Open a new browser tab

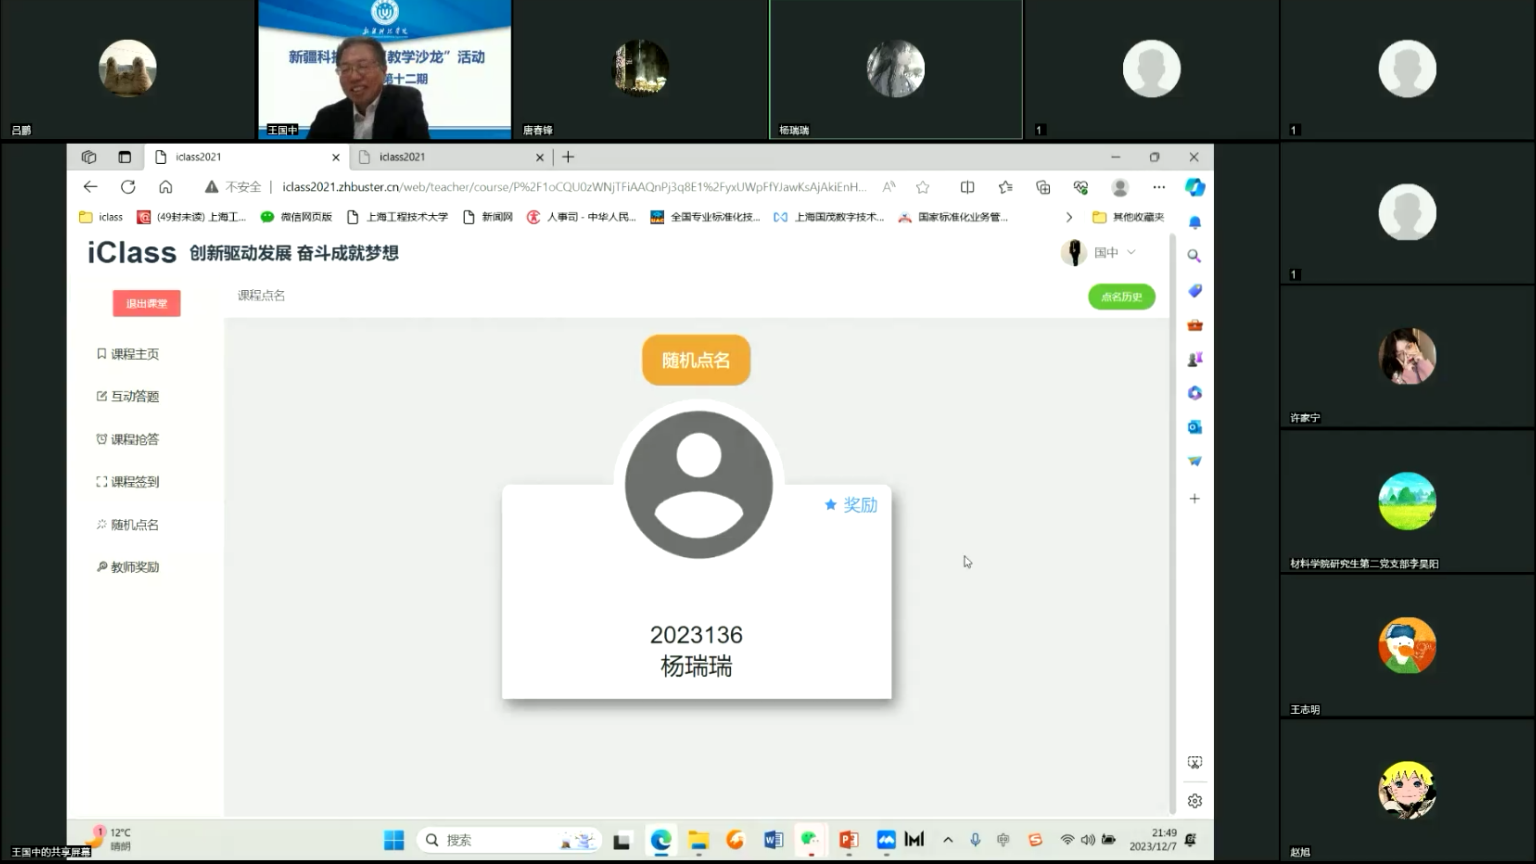pos(568,157)
